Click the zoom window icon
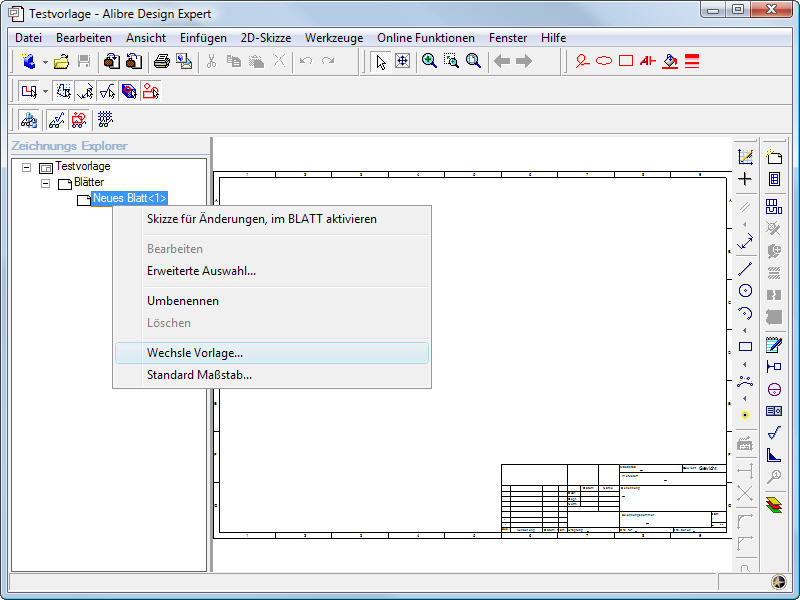The width and height of the screenshot is (800, 600). [451, 61]
